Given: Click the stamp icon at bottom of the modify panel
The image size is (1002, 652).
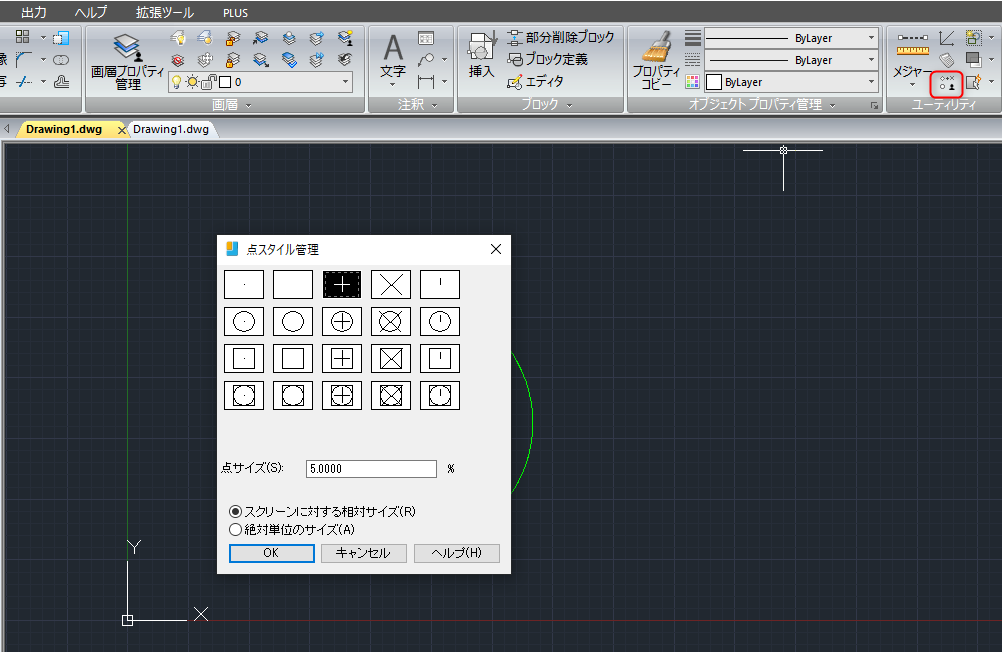Looking at the screenshot, I should click(61, 81).
